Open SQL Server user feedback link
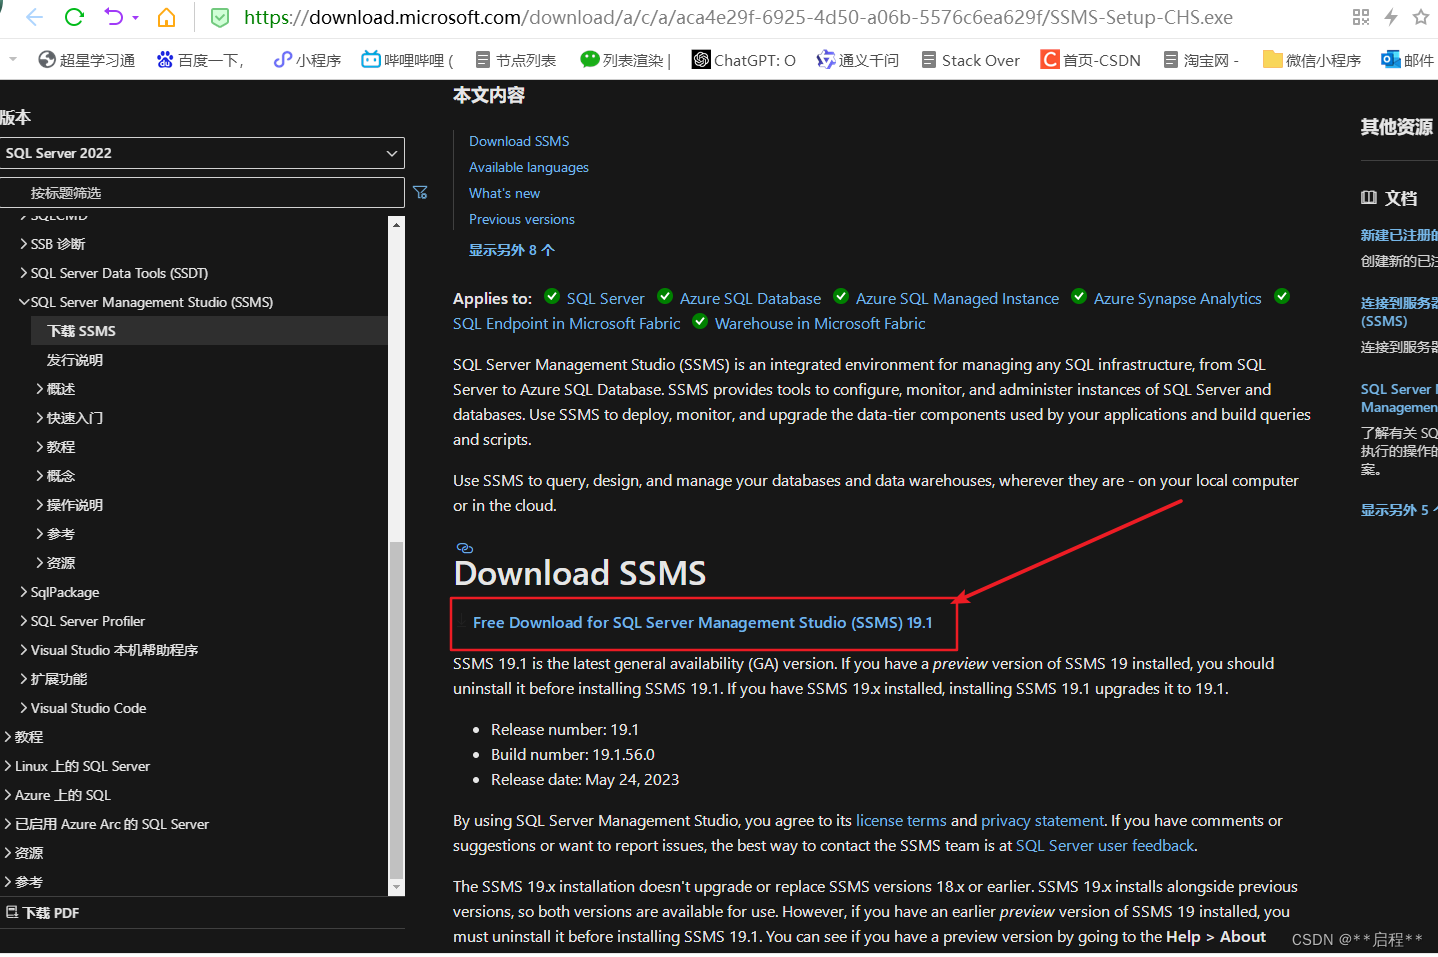The image size is (1438, 957). pos(1105,845)
